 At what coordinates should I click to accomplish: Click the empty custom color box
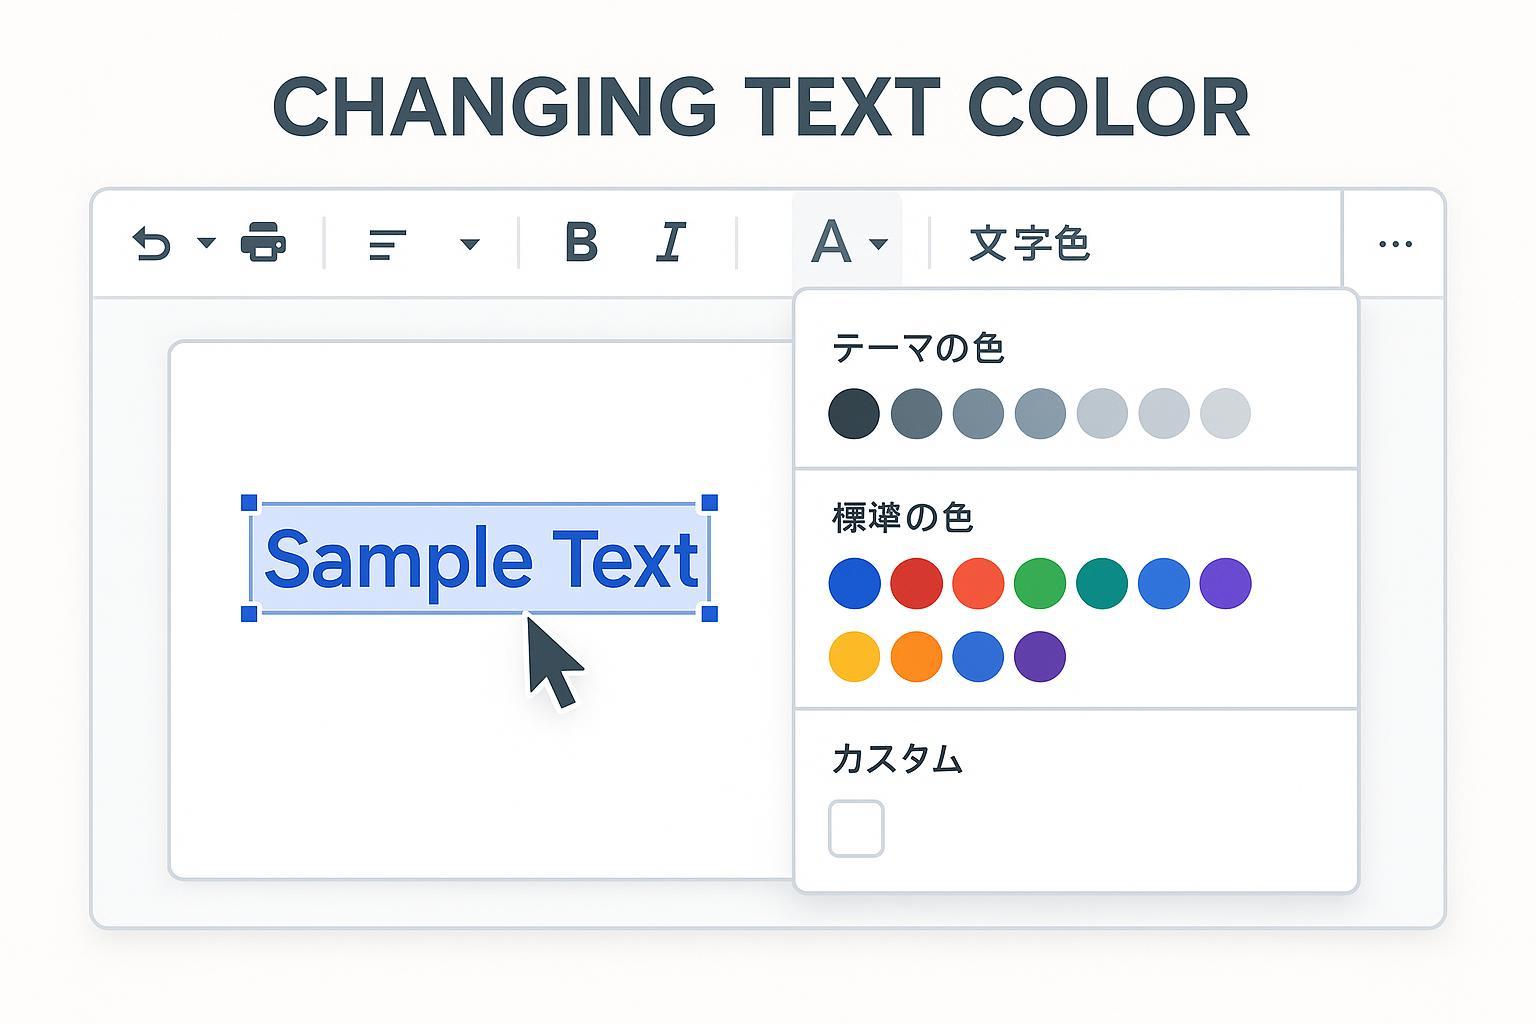(x=856, y=829)
